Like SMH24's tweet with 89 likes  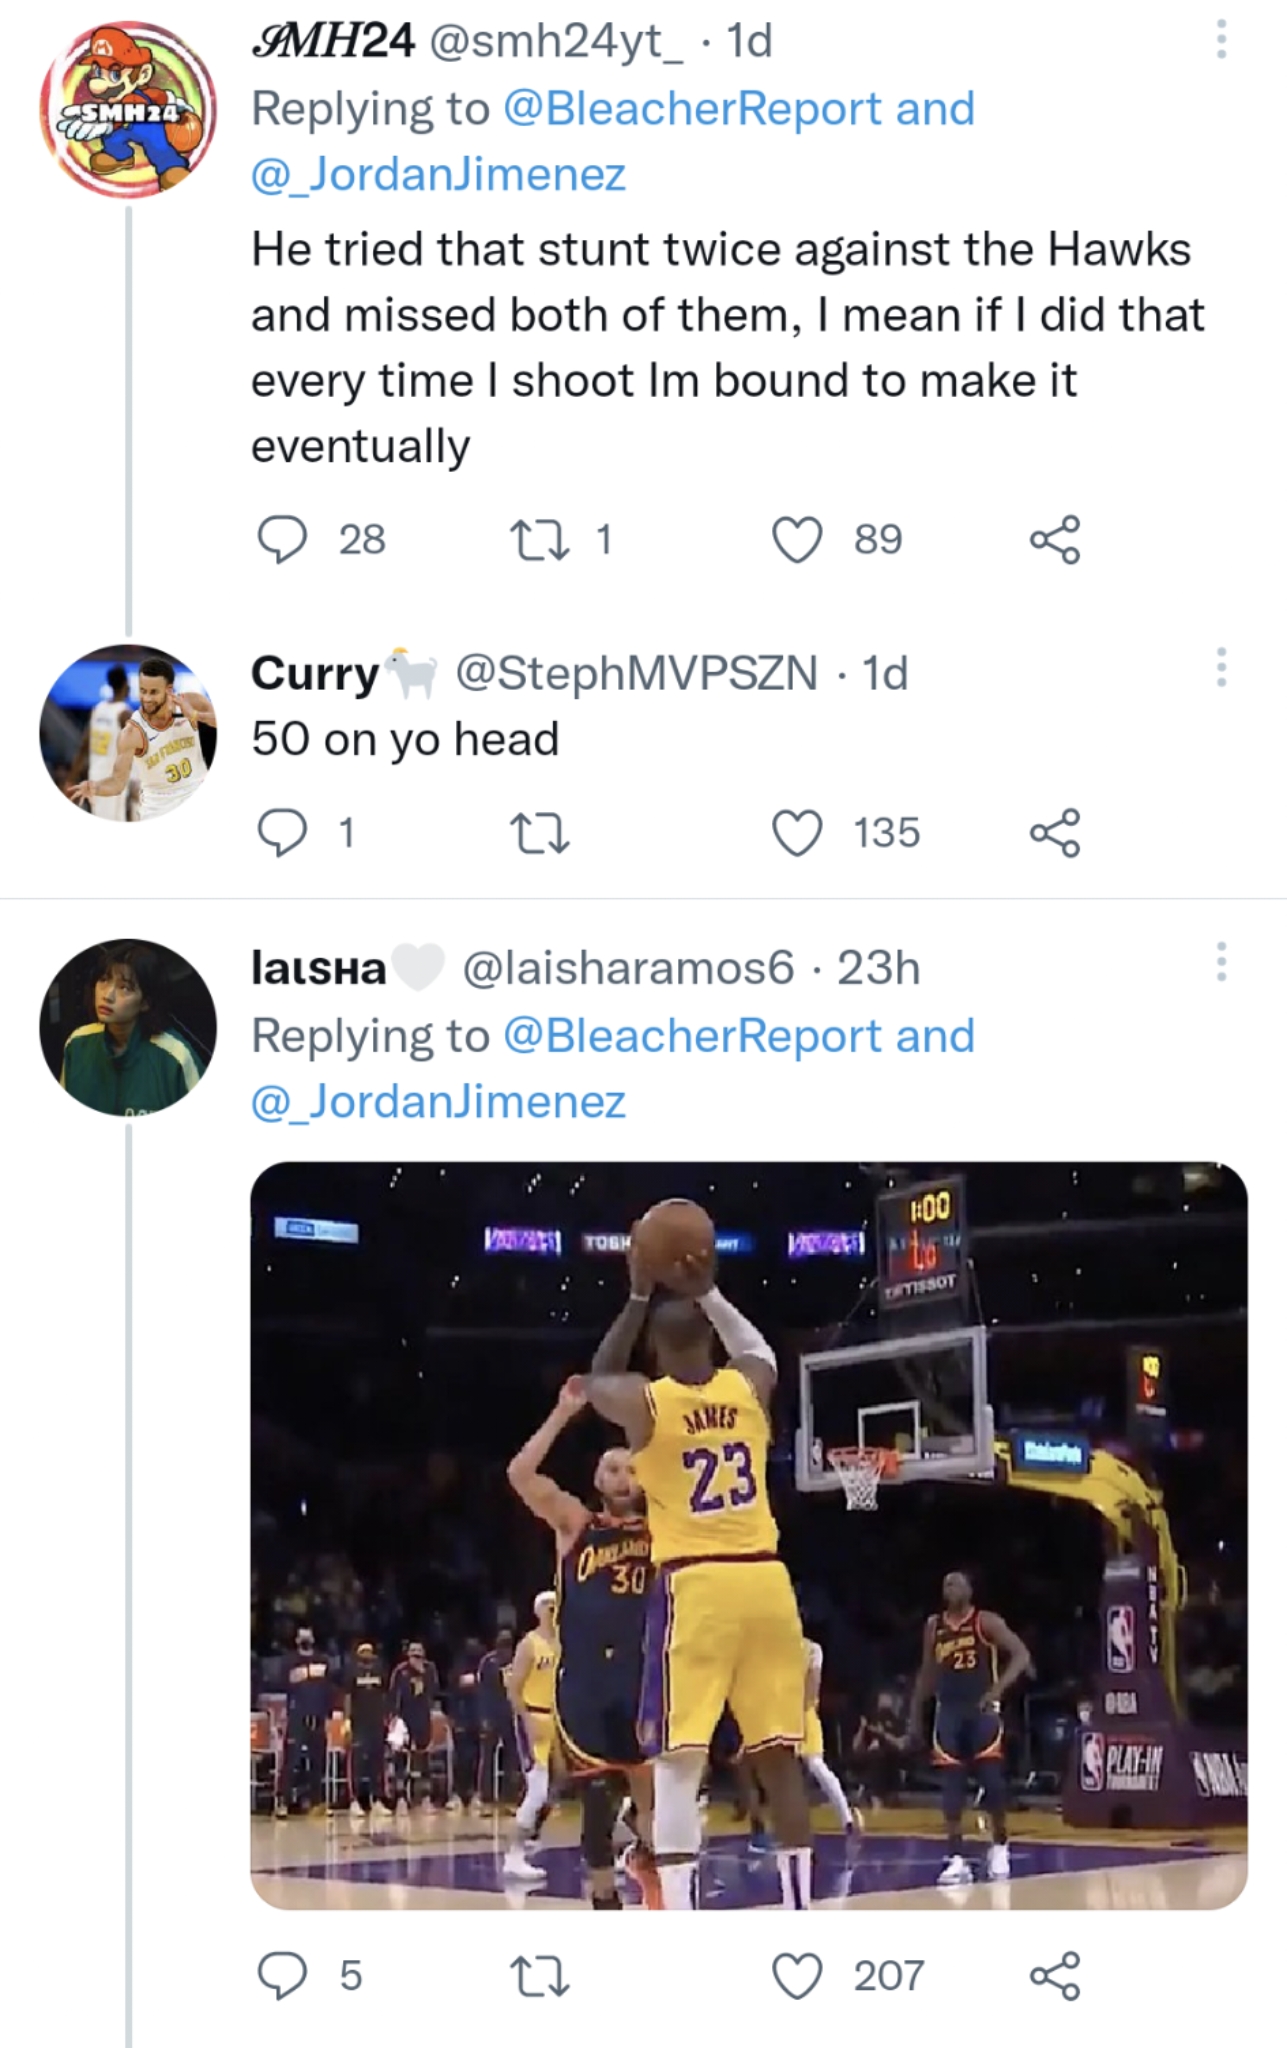(x=797, y=540)
